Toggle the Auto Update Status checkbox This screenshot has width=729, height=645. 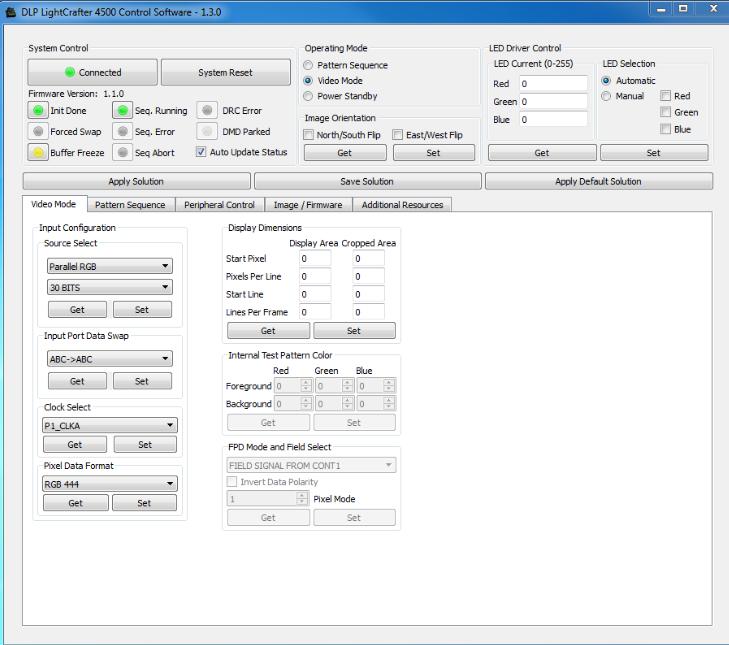coord(201,152)
